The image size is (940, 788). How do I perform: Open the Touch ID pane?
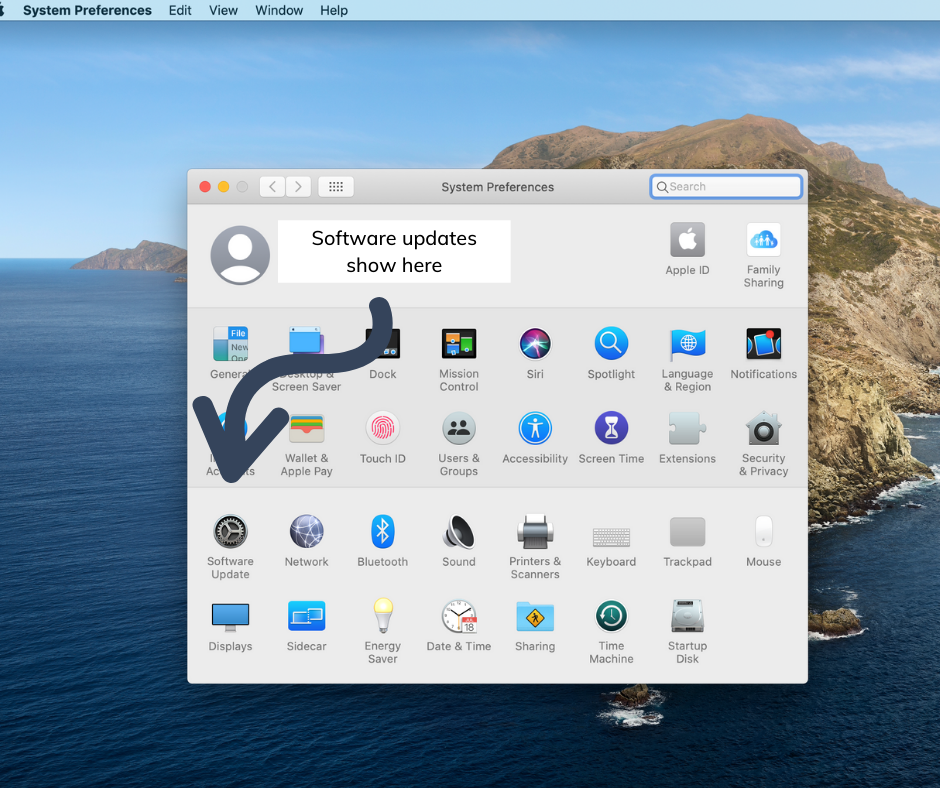382,428
